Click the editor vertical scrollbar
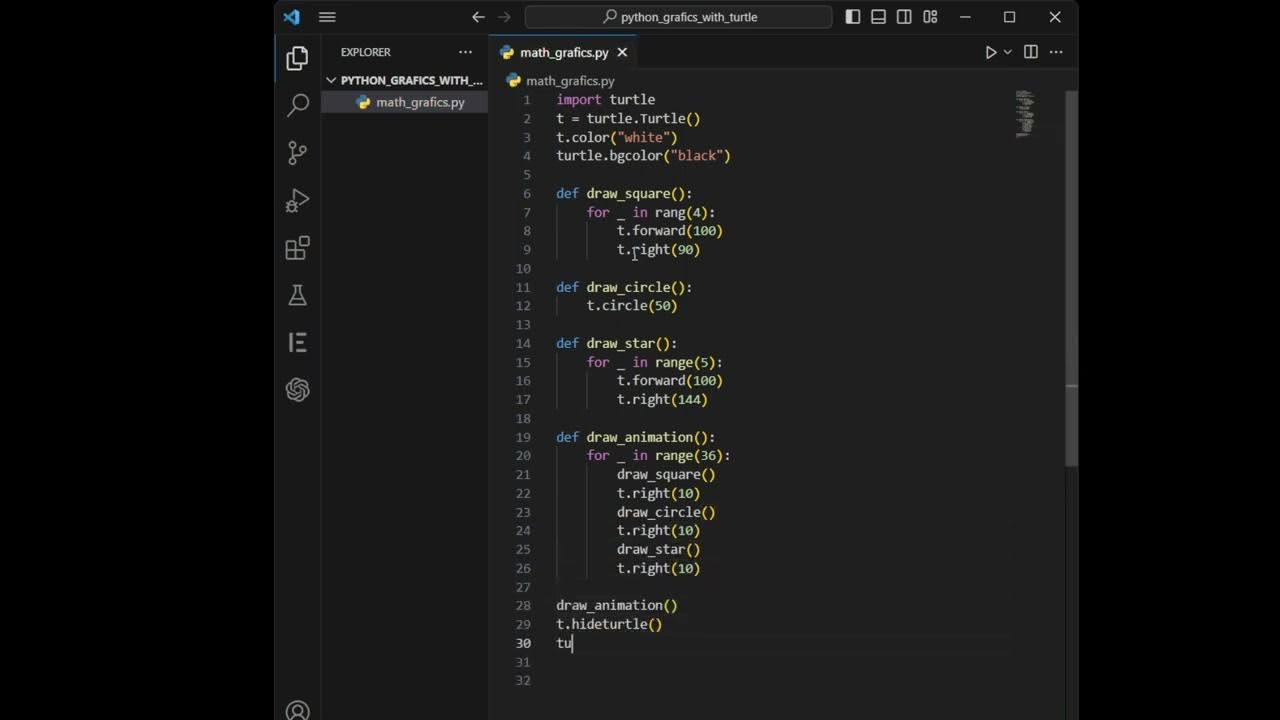 point(1071,278)
